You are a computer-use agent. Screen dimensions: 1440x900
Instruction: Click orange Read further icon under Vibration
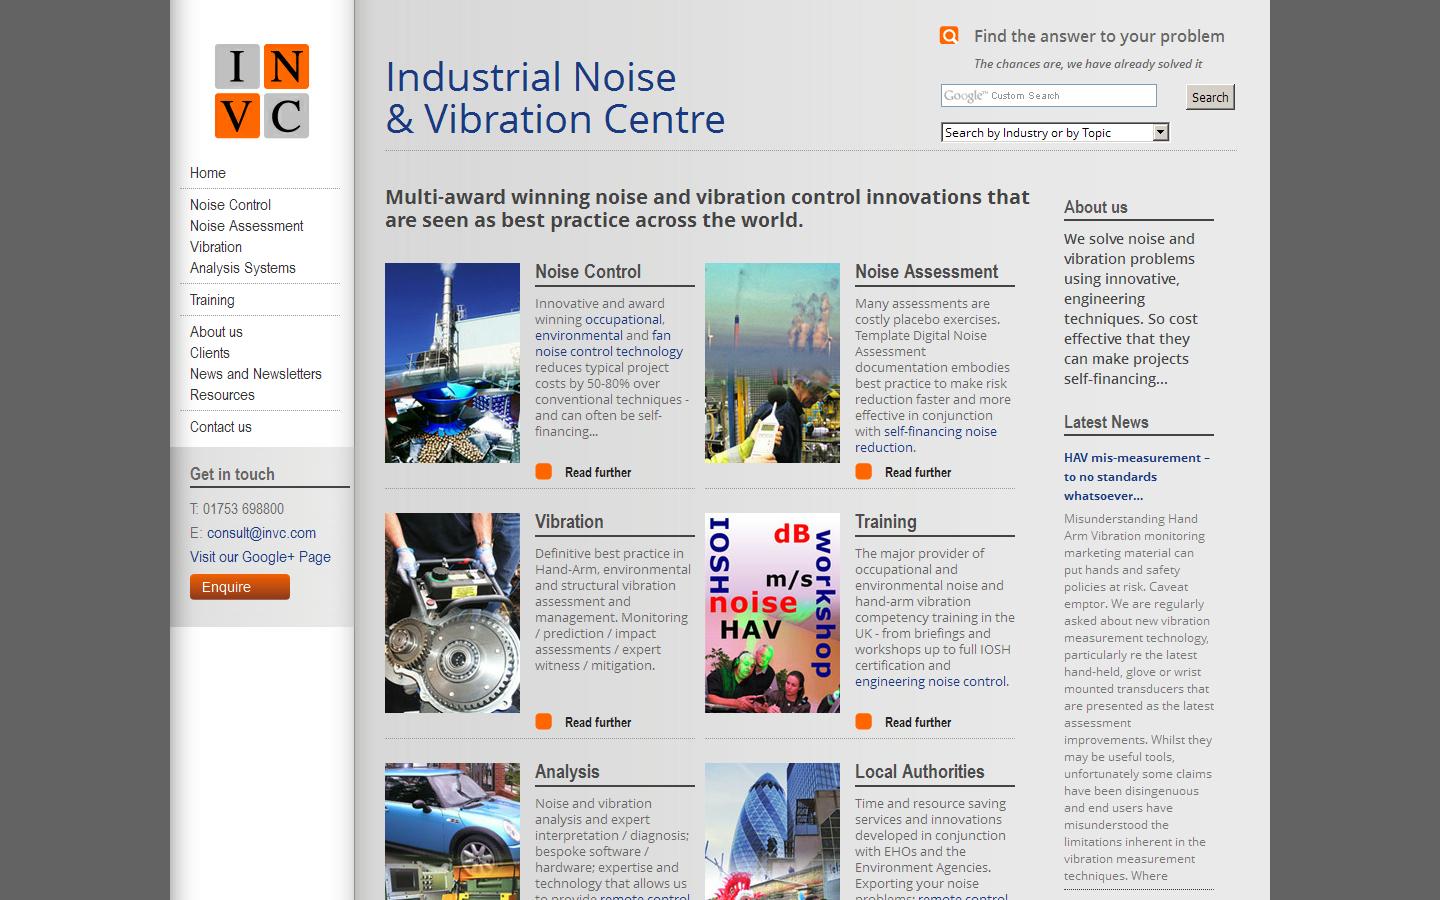point(543,722)
